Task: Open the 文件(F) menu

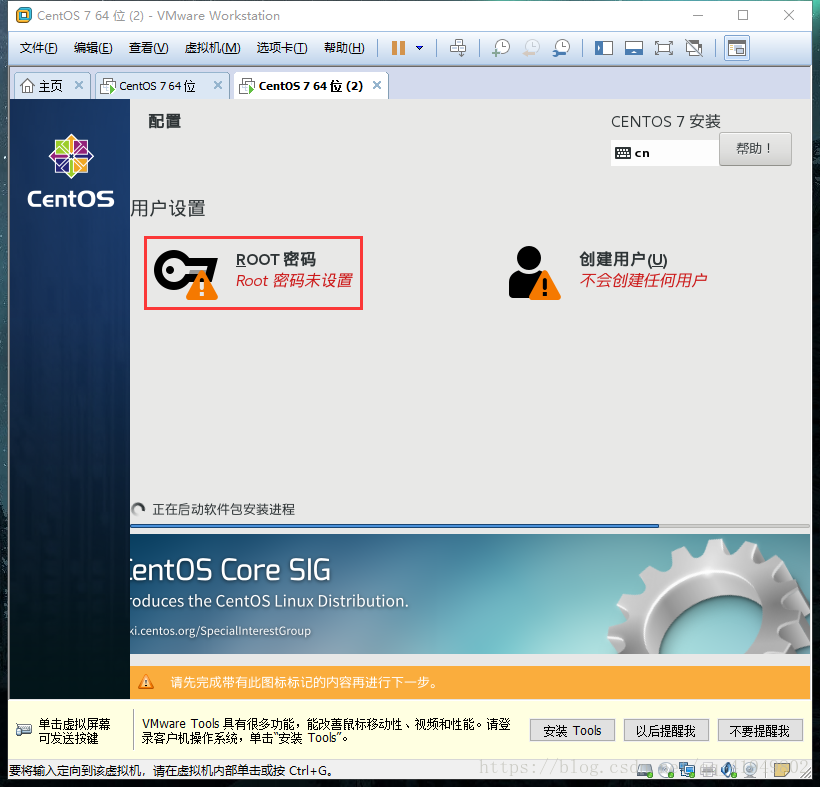Action: [x=38, y=48]
